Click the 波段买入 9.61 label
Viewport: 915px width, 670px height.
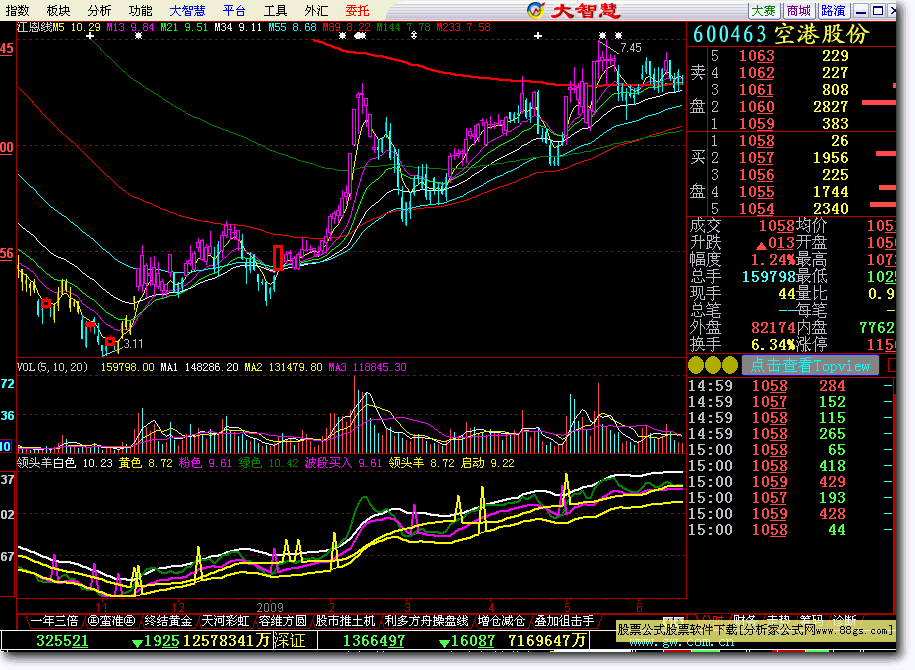tap(343, 463)
